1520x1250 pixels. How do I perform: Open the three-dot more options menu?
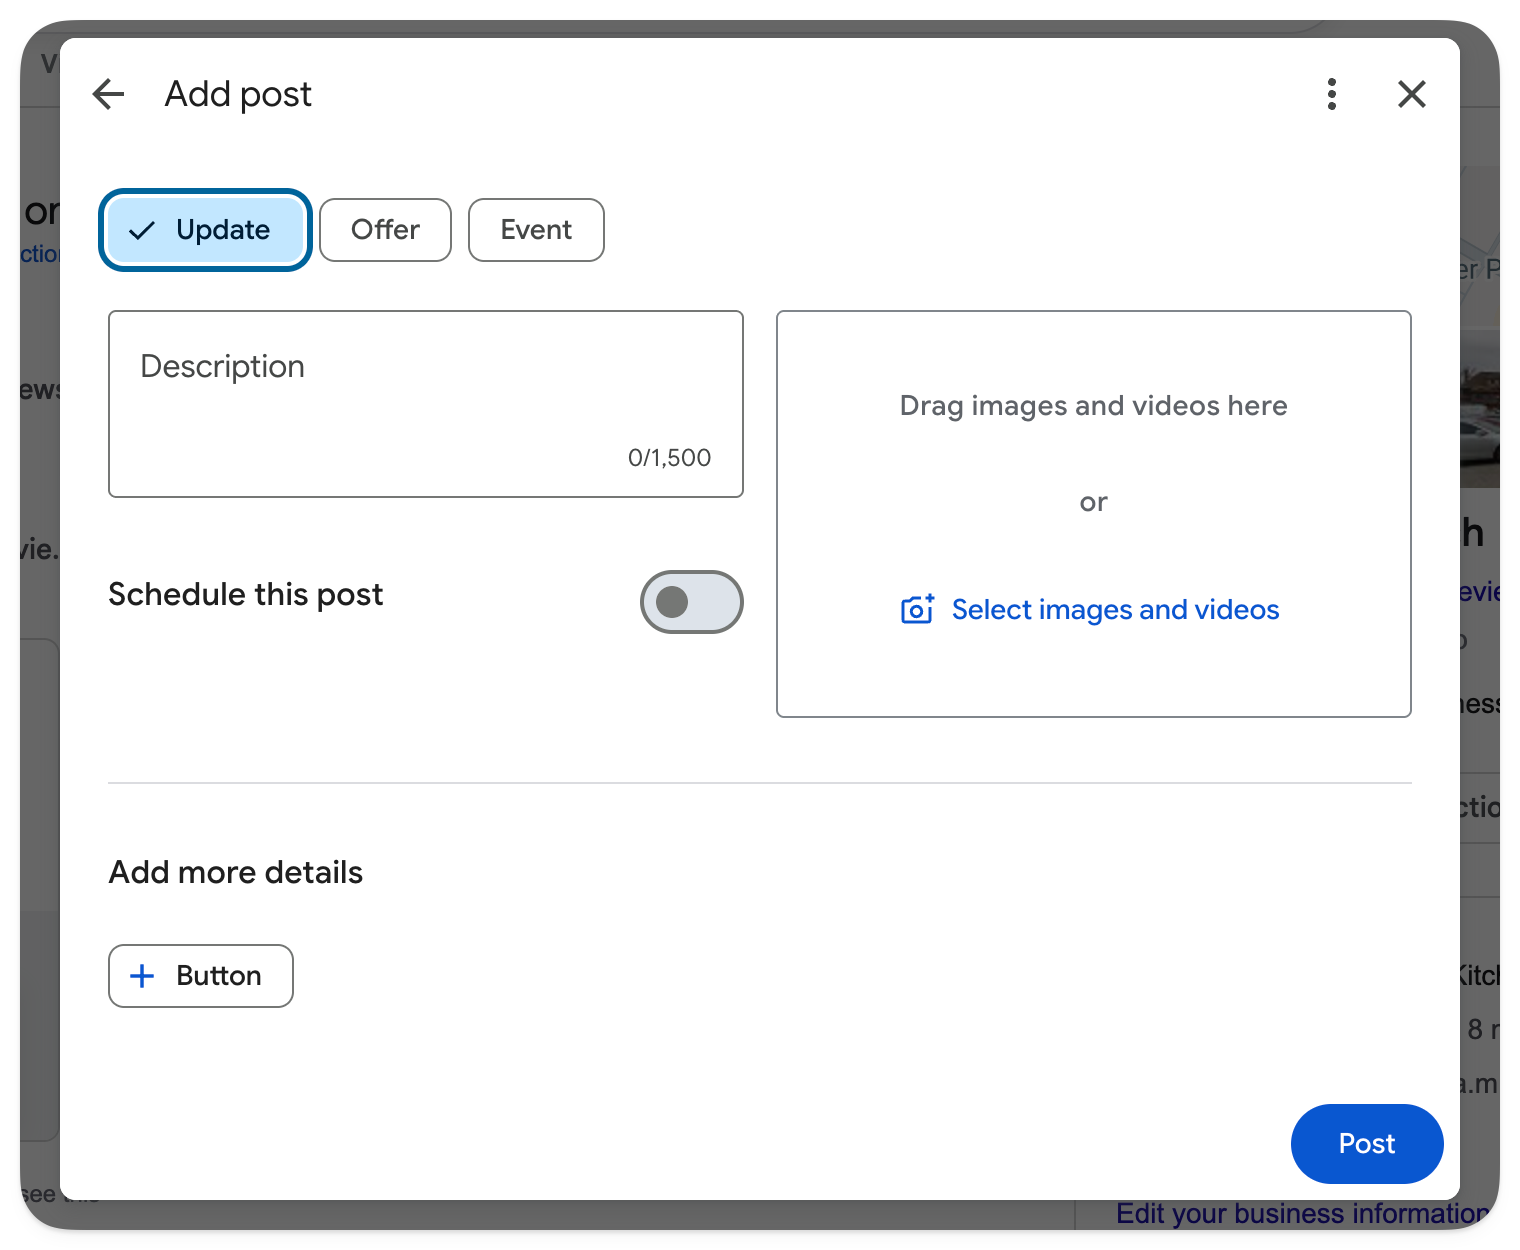coord(1331,94)
